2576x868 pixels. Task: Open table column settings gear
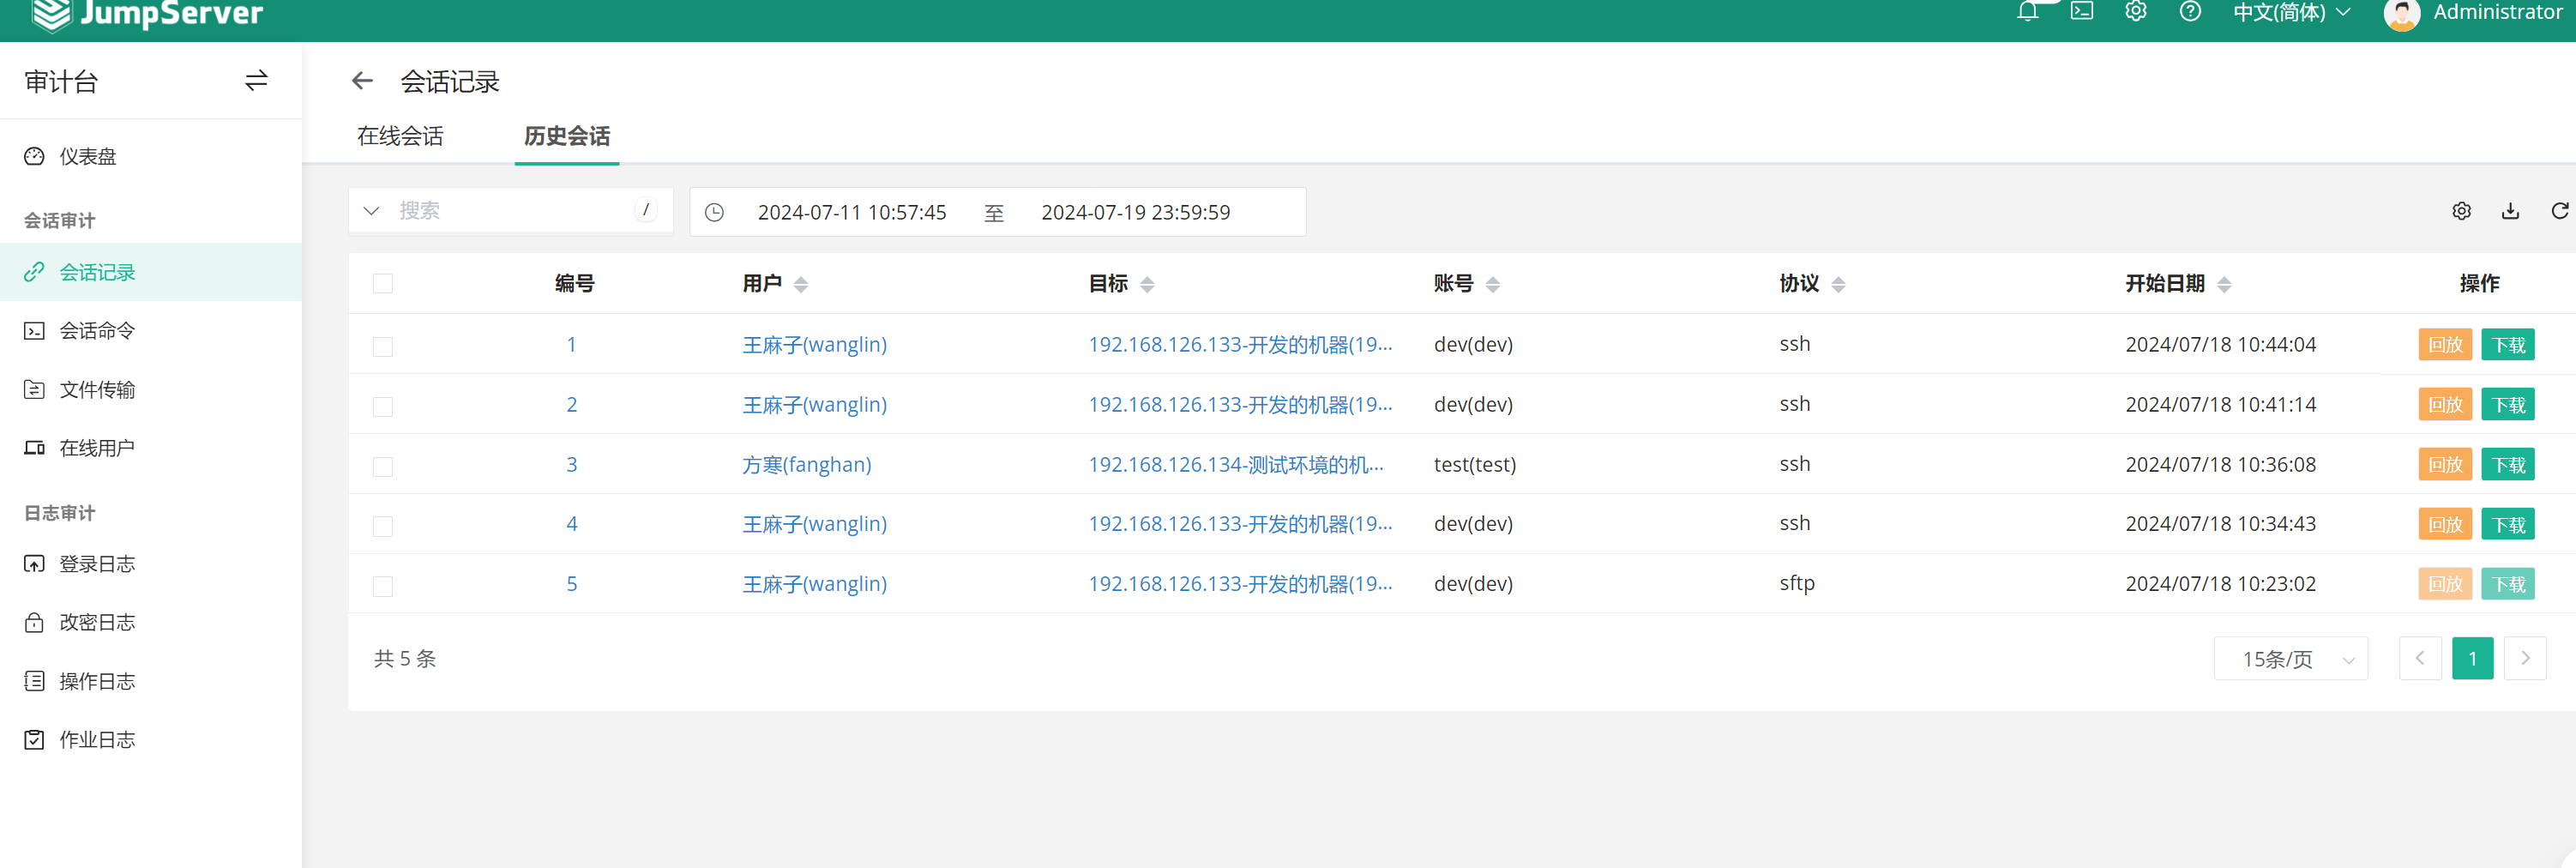2461,211
